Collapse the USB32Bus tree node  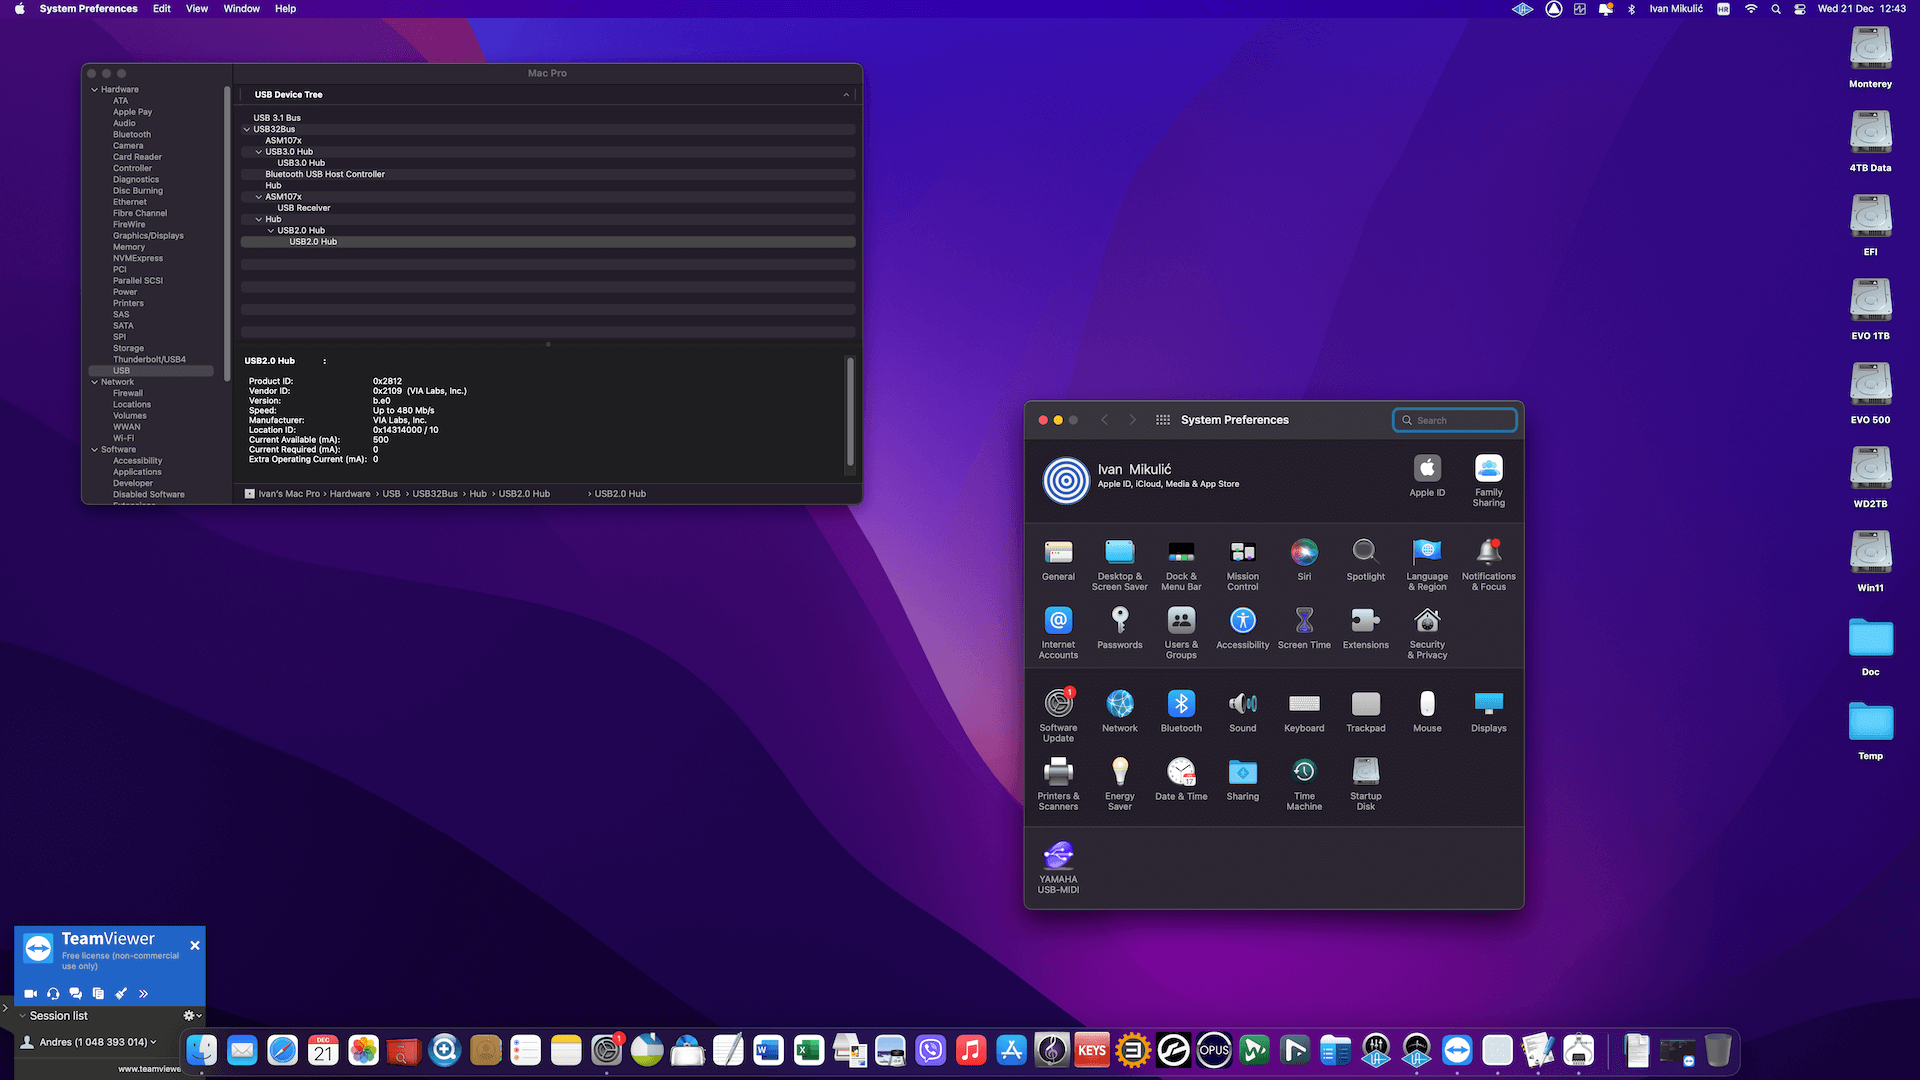tap(247, 129)
